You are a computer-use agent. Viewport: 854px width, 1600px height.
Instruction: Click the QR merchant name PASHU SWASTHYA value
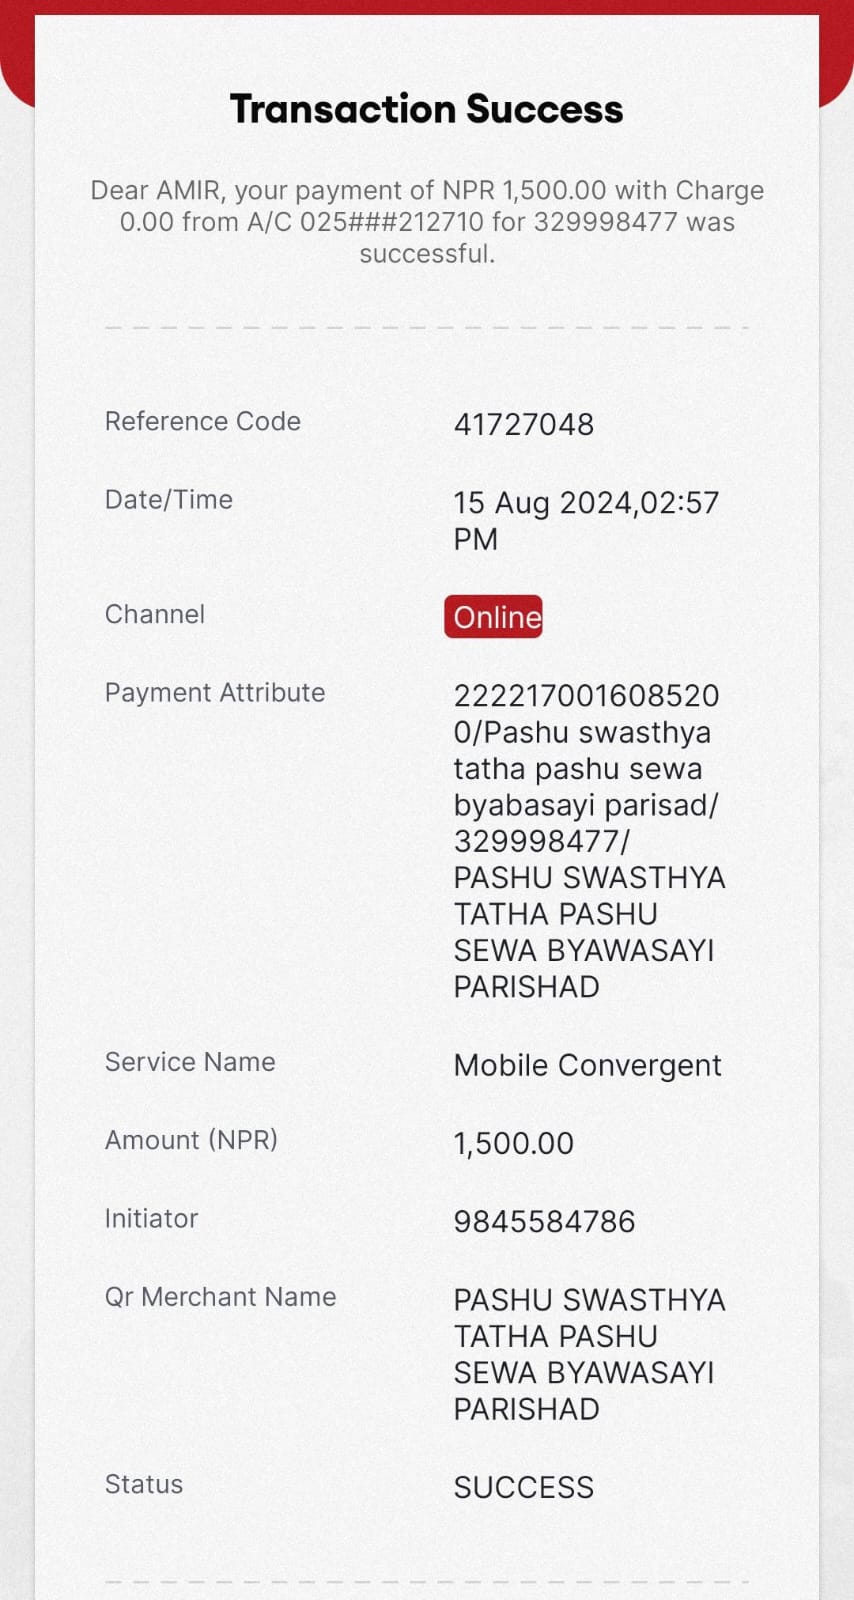[x=589, y=1354]
